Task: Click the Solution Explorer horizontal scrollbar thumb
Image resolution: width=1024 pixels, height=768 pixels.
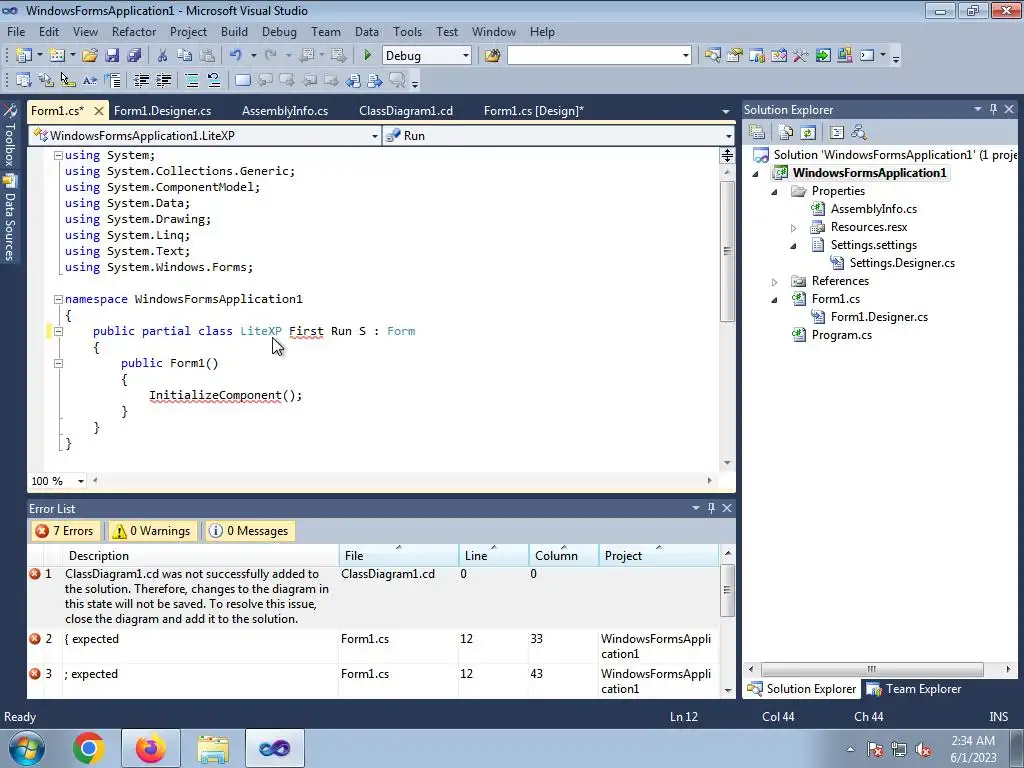Action: pyautogui.click(x=872, y=669)
